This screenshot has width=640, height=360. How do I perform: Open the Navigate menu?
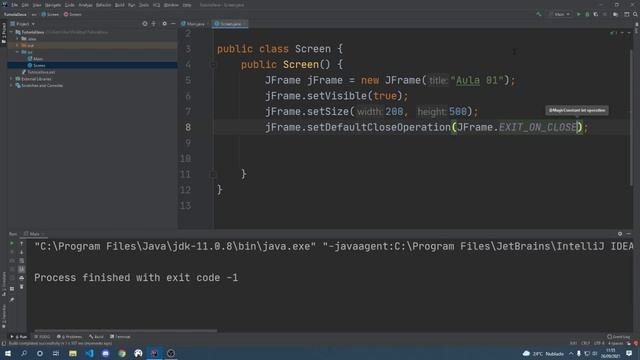pyautogui.click(x=53, y=5)
